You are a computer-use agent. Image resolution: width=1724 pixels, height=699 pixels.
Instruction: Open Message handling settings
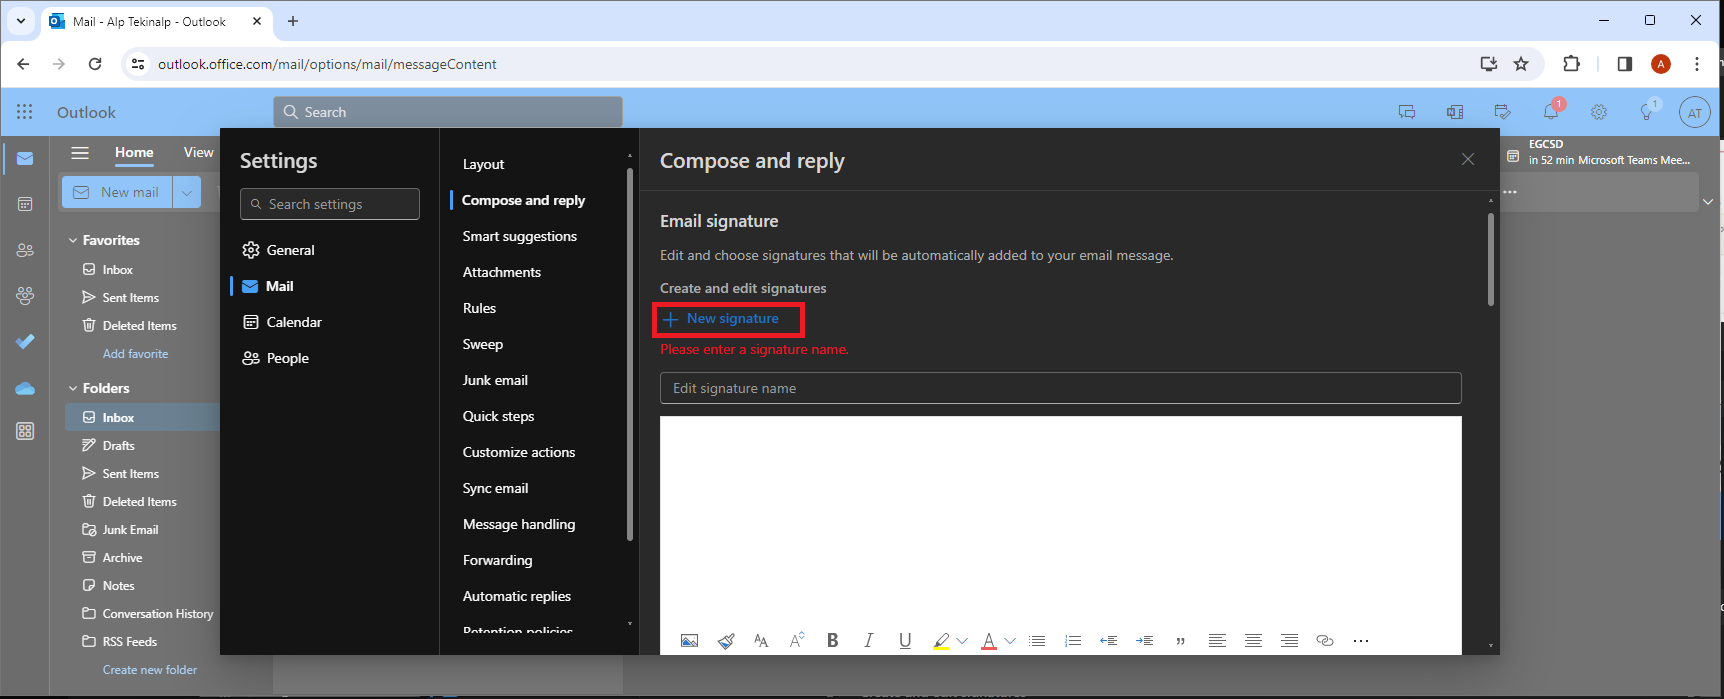click(518, 524)
